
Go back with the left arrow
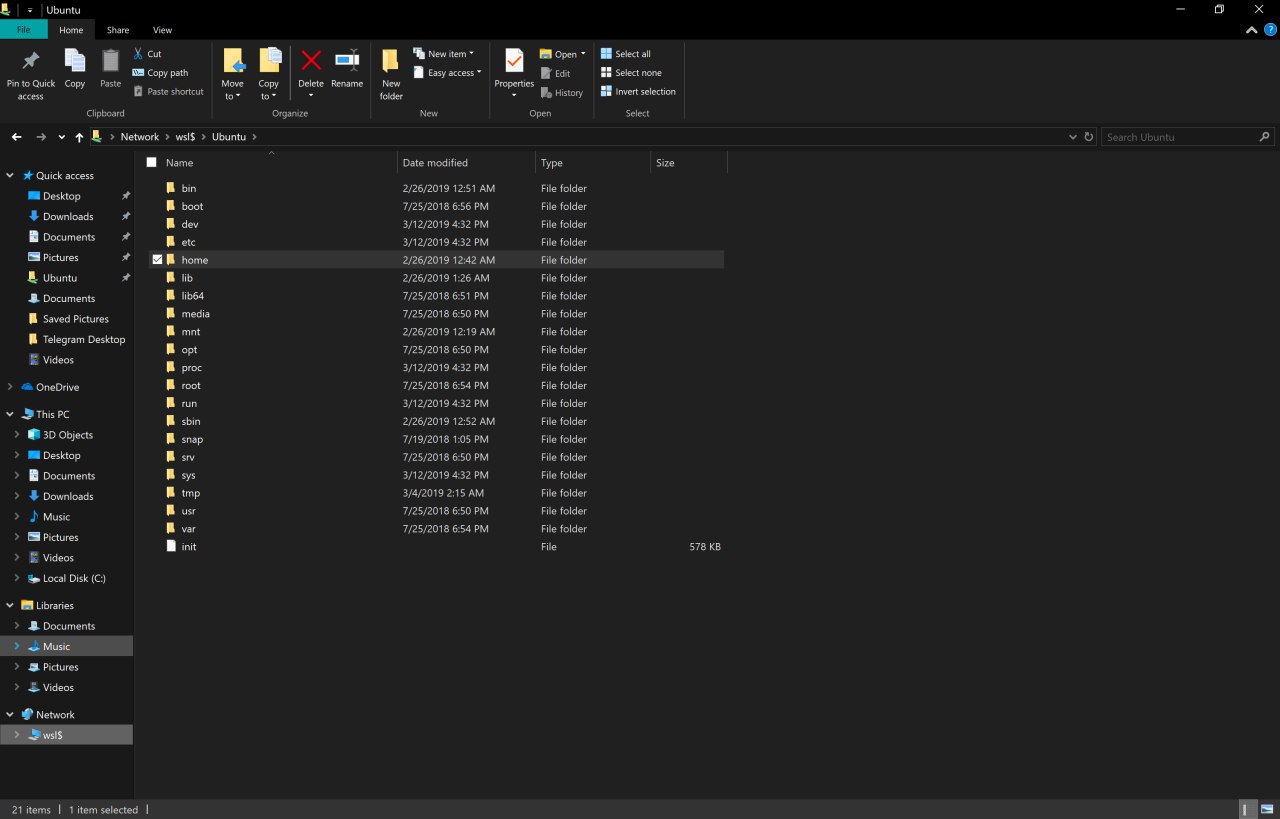[x=16, y=137]
